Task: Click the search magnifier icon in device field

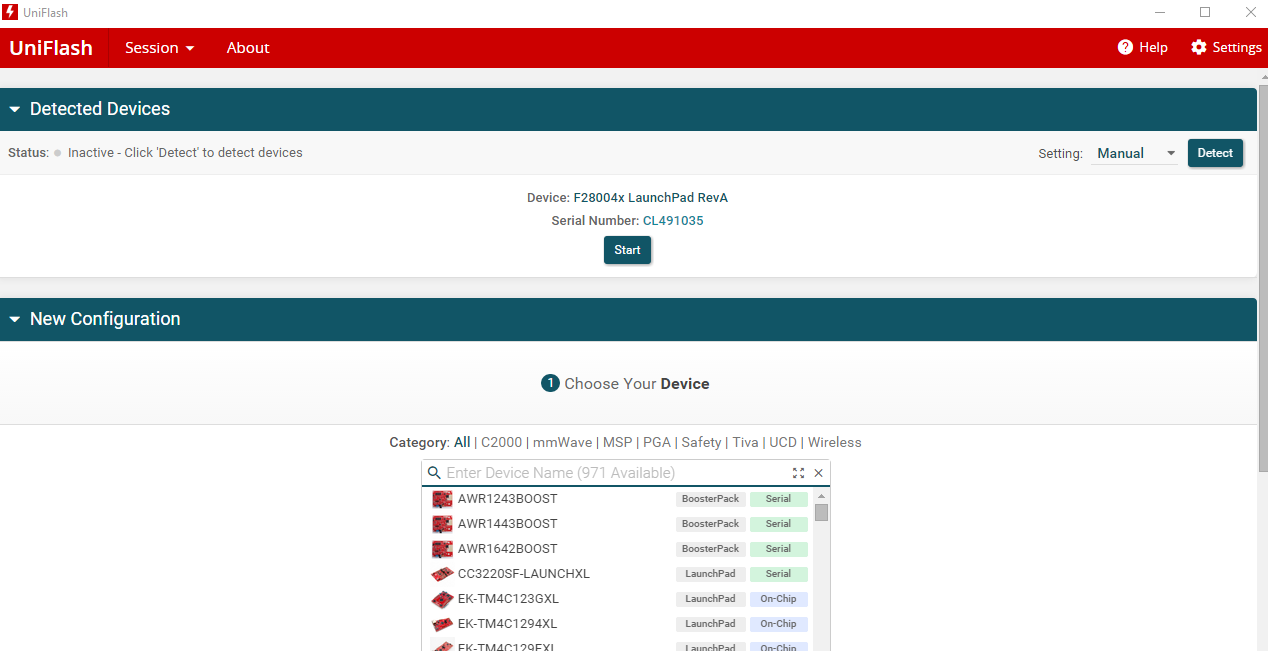Action: [434, 473]
